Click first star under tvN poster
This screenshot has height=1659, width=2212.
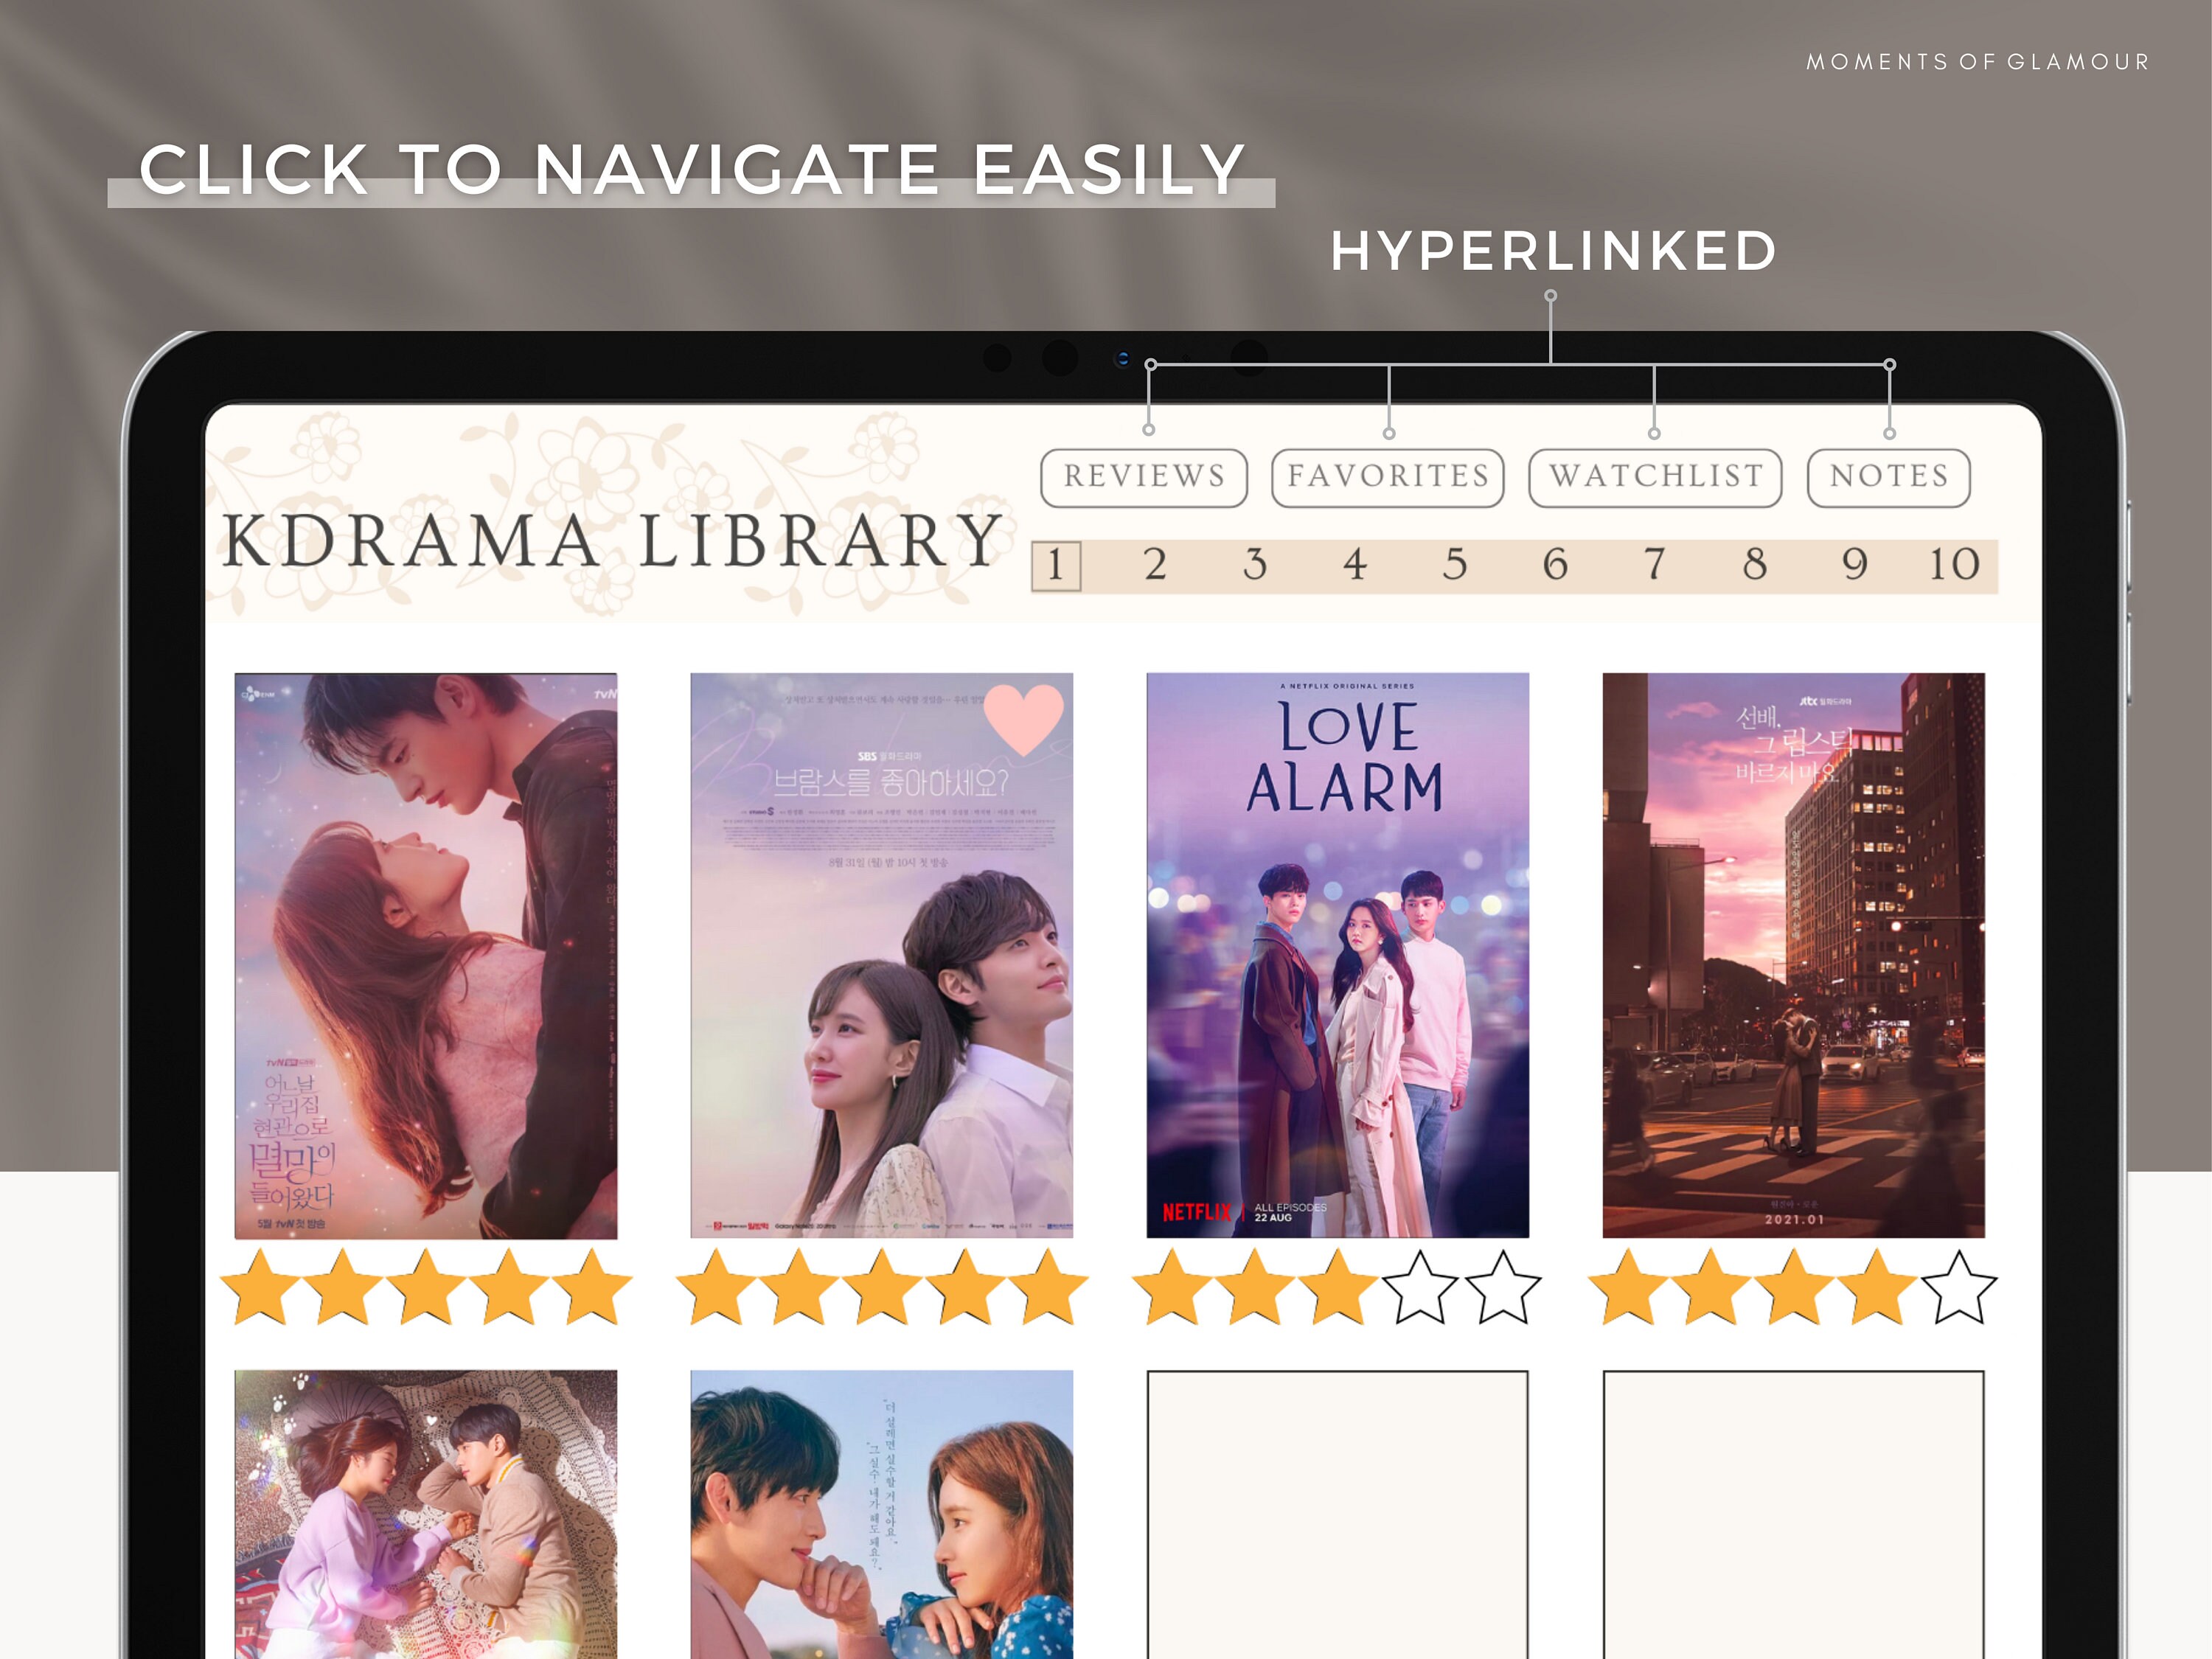click(x=259, y=1287)
